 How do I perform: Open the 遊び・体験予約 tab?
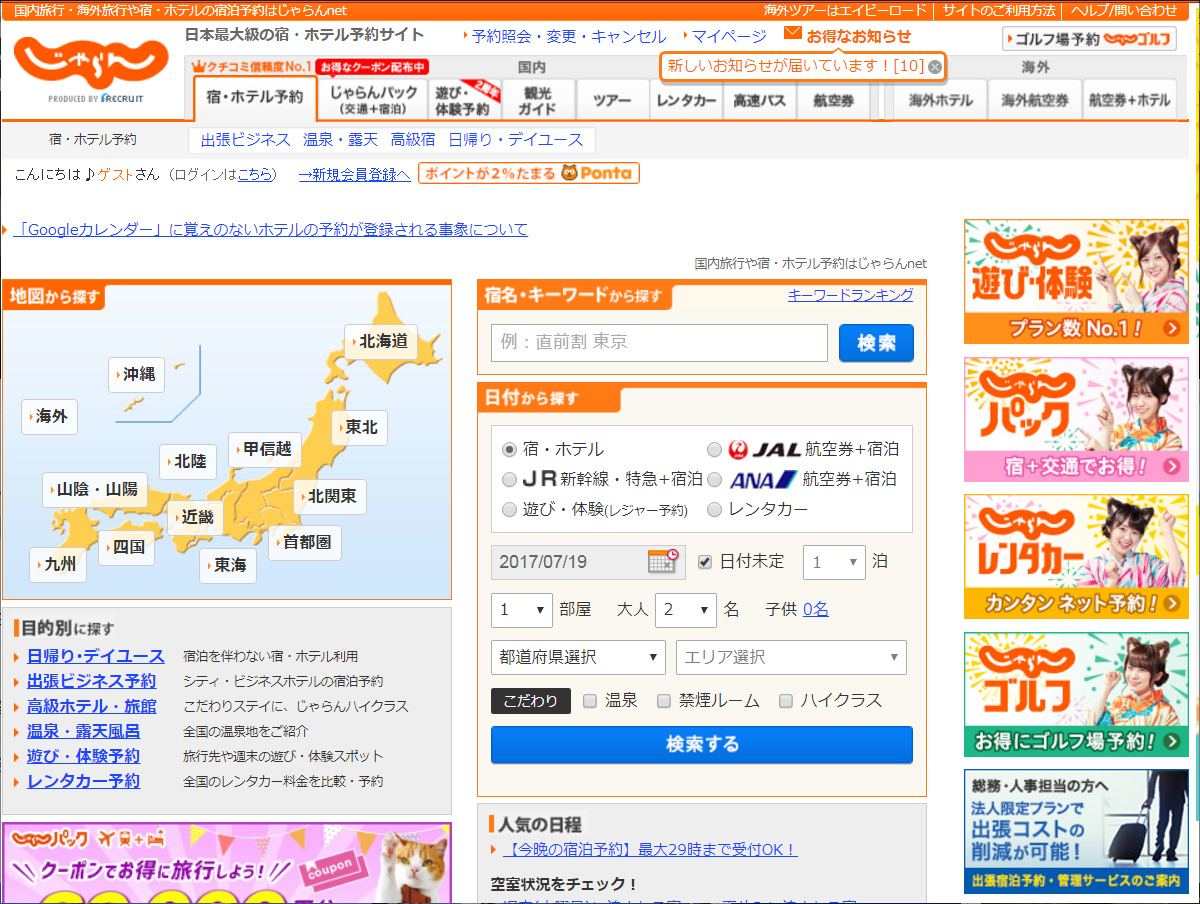463,99
